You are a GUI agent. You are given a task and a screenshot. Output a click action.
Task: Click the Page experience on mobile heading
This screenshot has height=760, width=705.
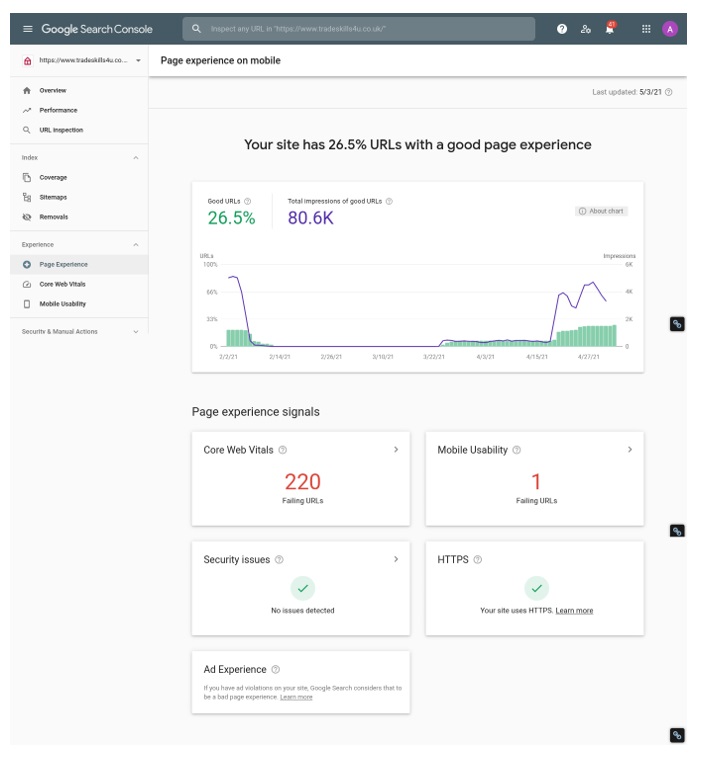(x=220, y=61)
